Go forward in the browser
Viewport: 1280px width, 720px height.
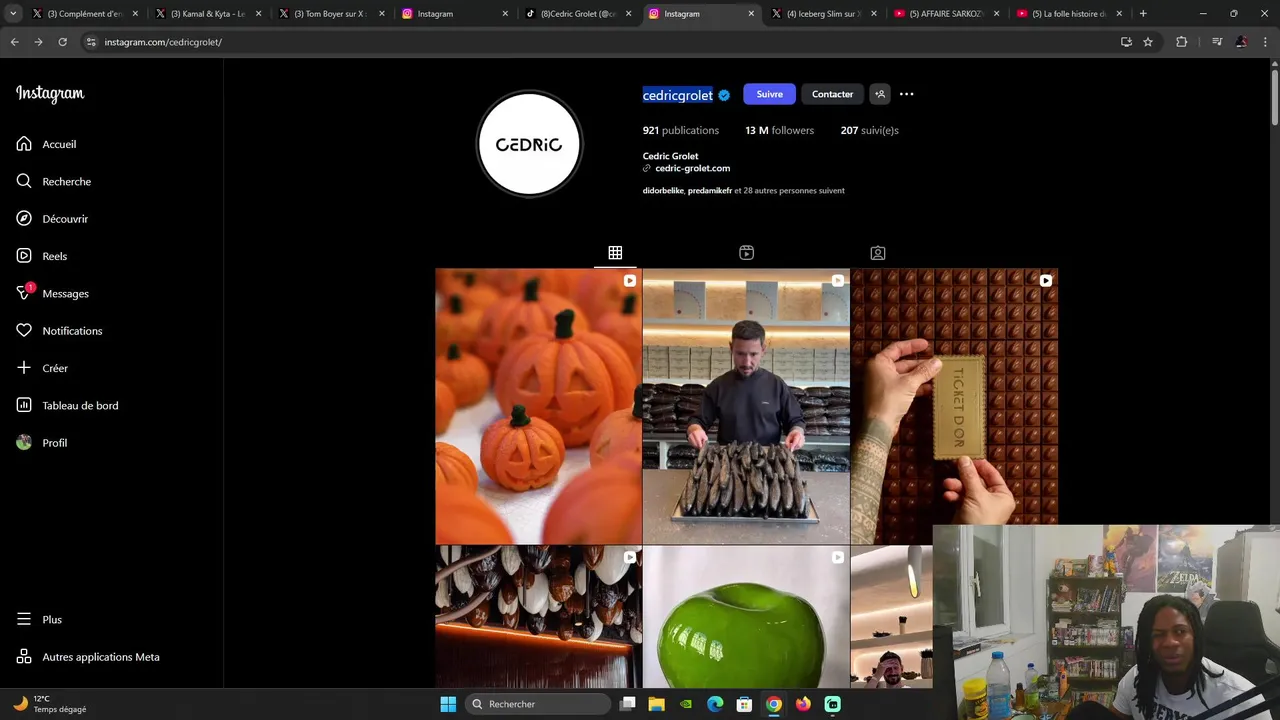(38, 42)
